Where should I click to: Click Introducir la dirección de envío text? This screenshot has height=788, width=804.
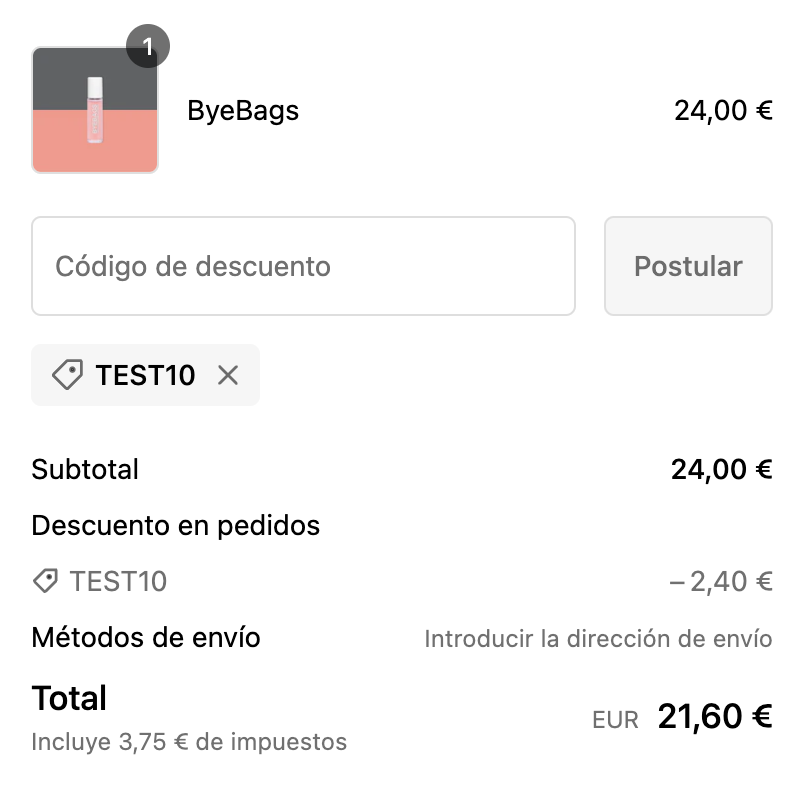(x=598, y=639)
